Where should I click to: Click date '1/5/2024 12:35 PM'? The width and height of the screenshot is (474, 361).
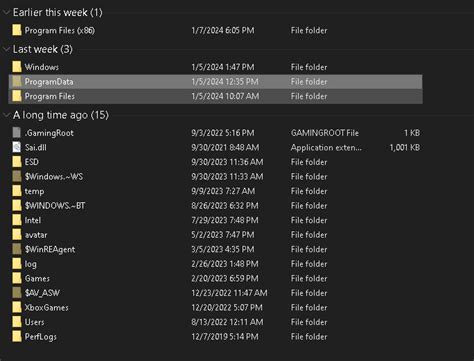[x=225, y=82]
